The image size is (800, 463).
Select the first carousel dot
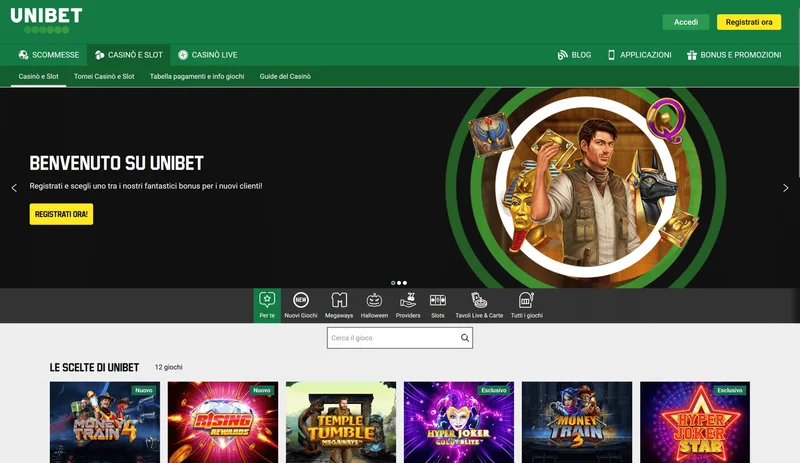point(393,283)
